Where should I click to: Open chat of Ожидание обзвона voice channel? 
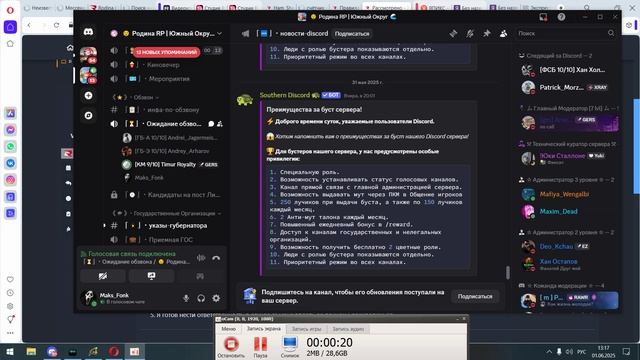click(211, 124)
